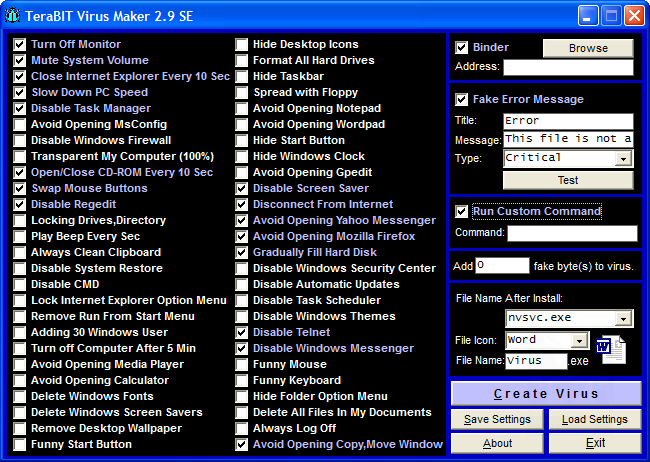Minimize the TeraBIT window
Screen dimensions: 650x462
click(588, 15)
